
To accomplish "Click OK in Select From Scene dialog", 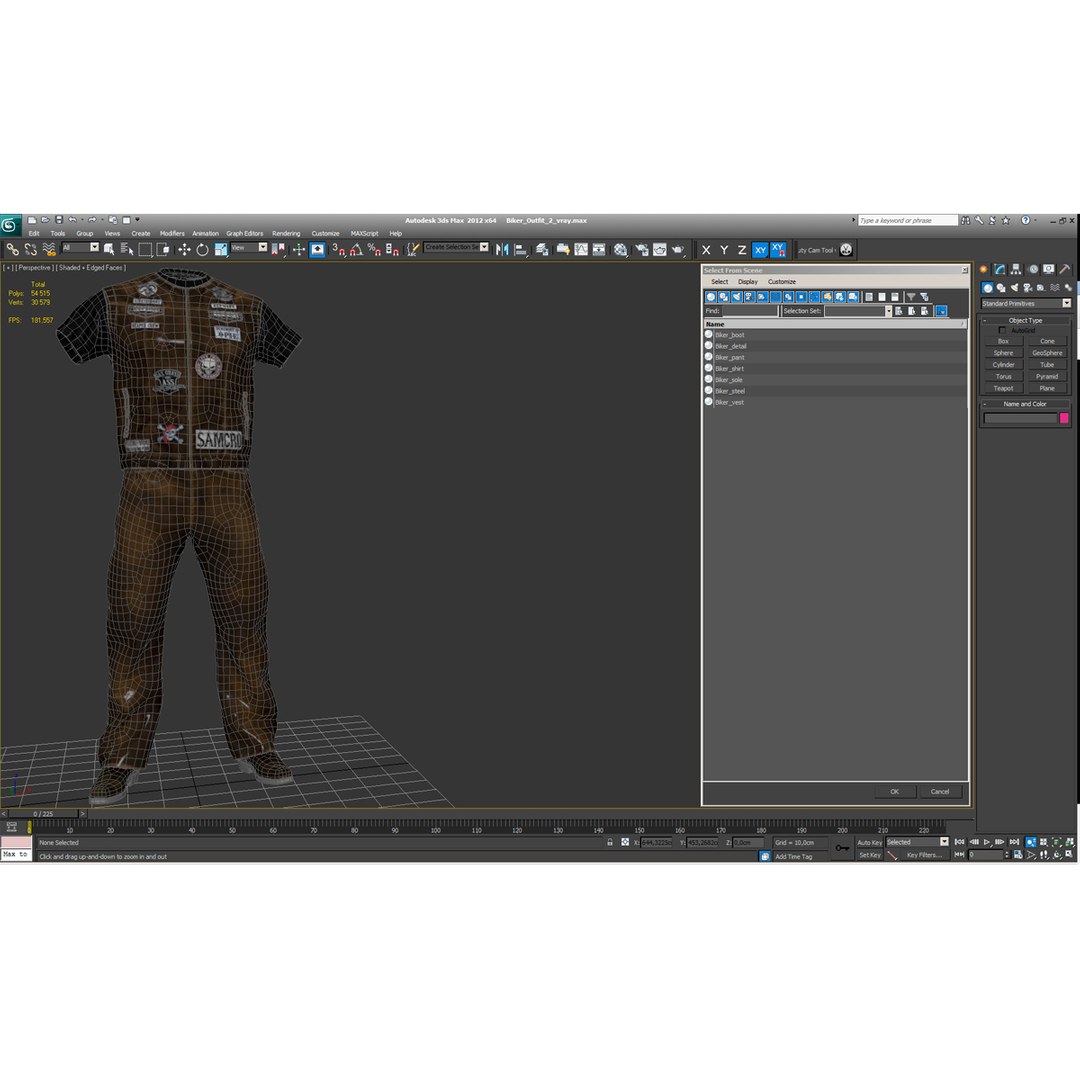I will pos(894,791).
